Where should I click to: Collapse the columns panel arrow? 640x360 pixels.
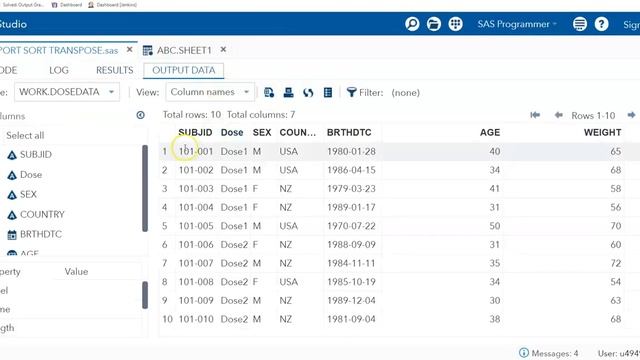coord(140,115)
